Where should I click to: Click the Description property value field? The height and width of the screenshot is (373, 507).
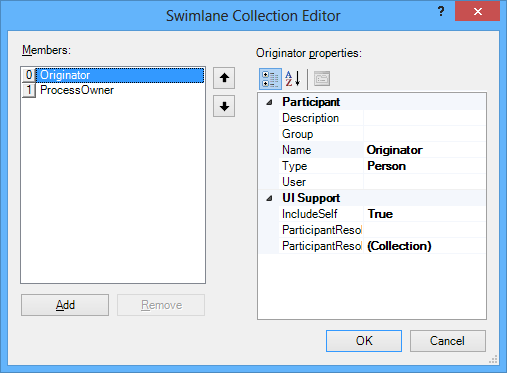[424, 118]
